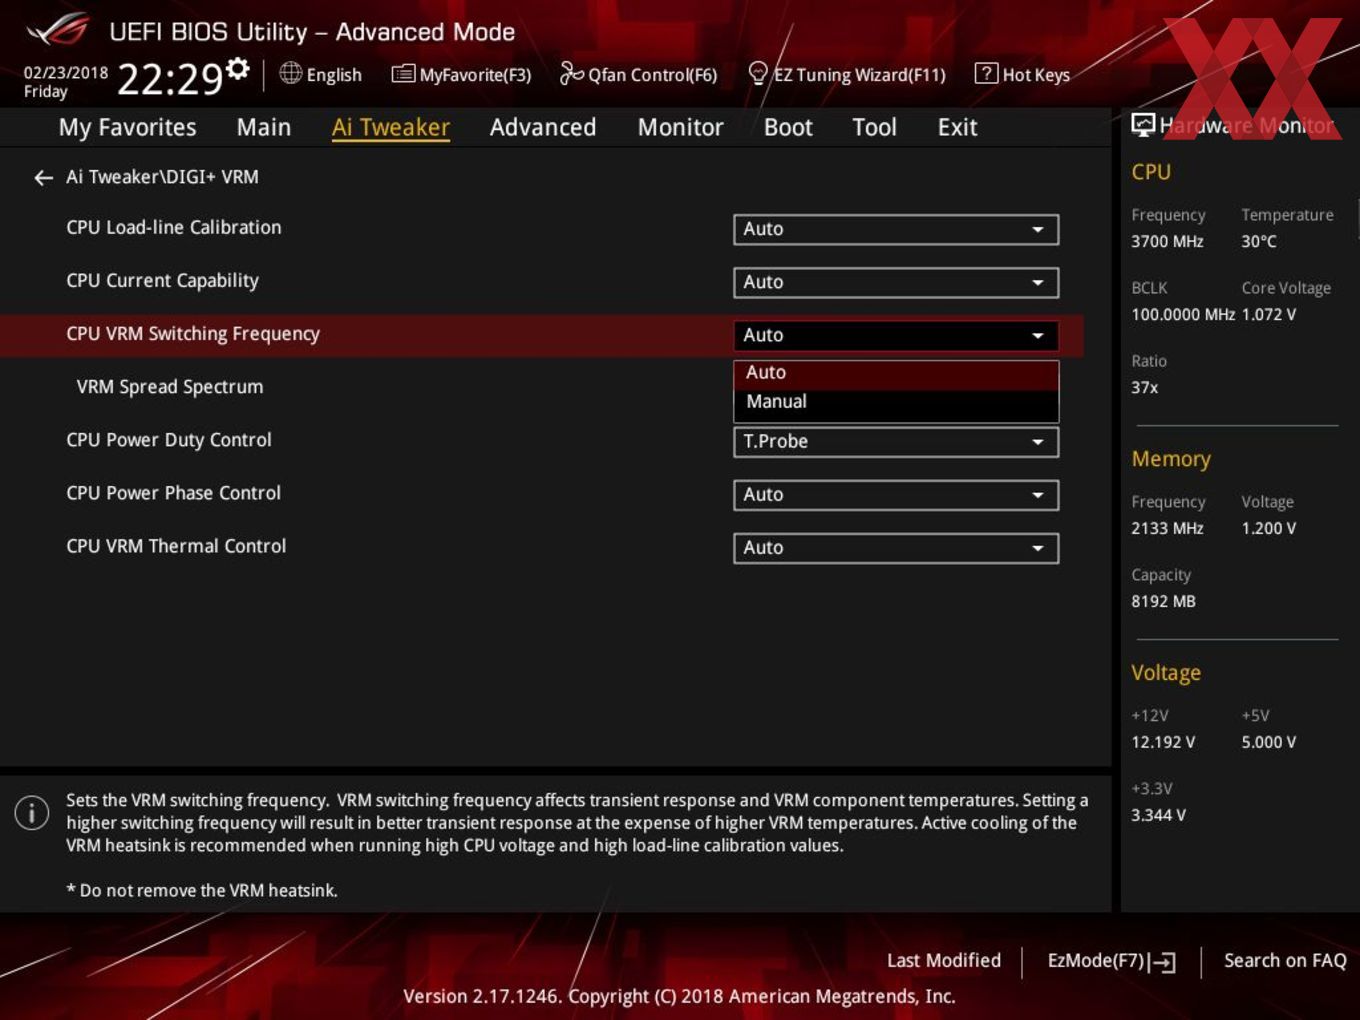Click the 22:29 clock display
This screenshot has height=1020, width=1360.
(170, 79)
